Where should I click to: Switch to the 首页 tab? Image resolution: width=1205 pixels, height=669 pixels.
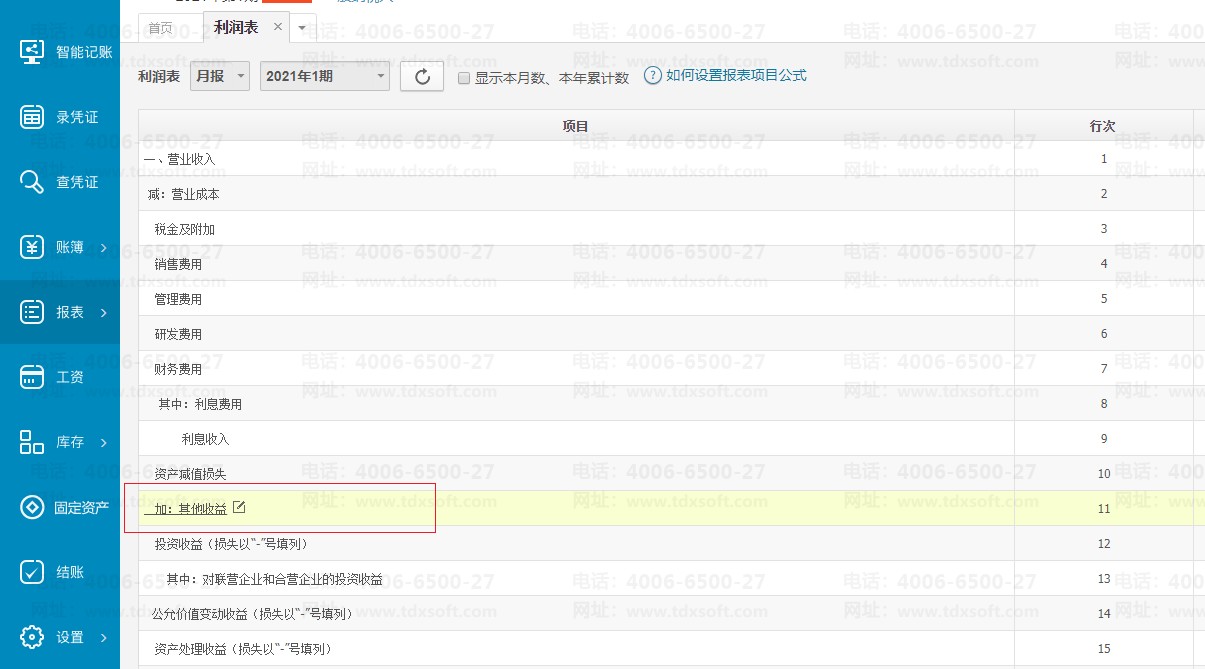[160, 28]
